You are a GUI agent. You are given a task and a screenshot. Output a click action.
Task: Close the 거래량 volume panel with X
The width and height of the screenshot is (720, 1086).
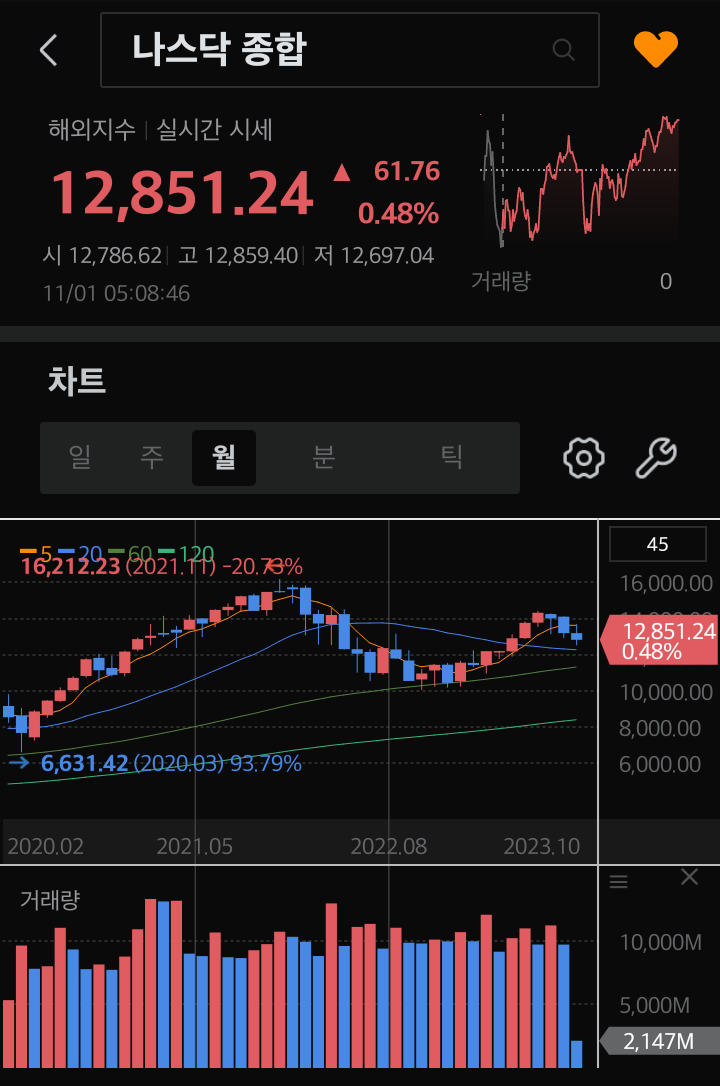click(x=690, y=878)
